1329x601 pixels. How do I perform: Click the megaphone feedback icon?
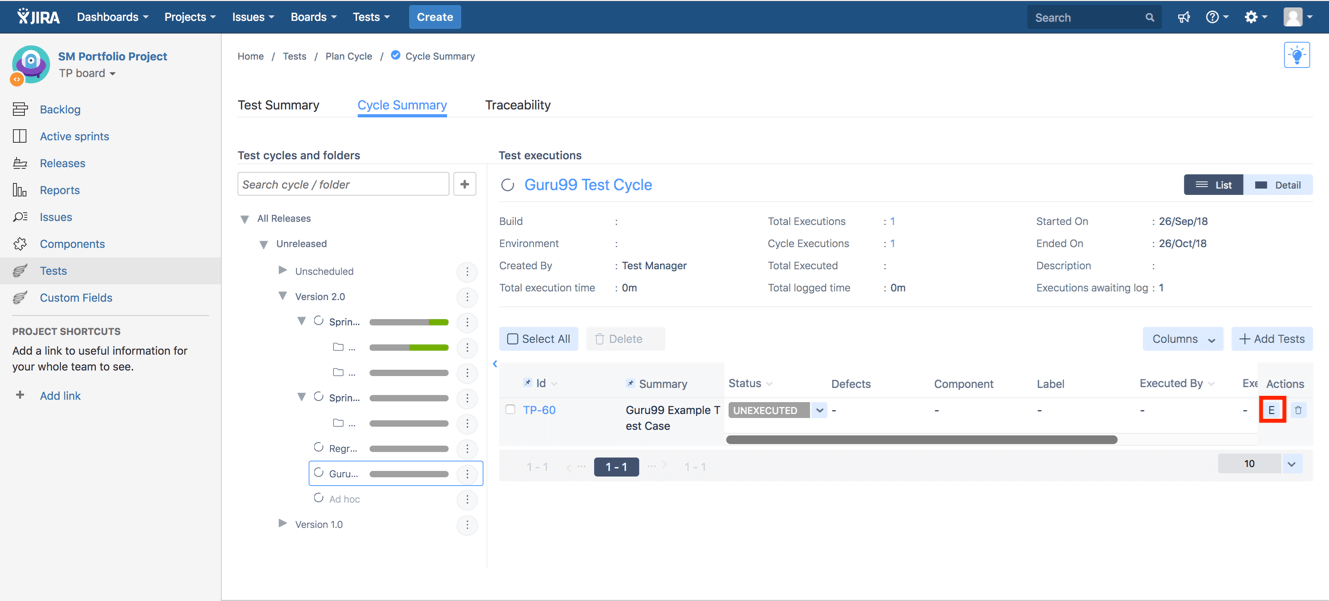(x=1184, y=17)
